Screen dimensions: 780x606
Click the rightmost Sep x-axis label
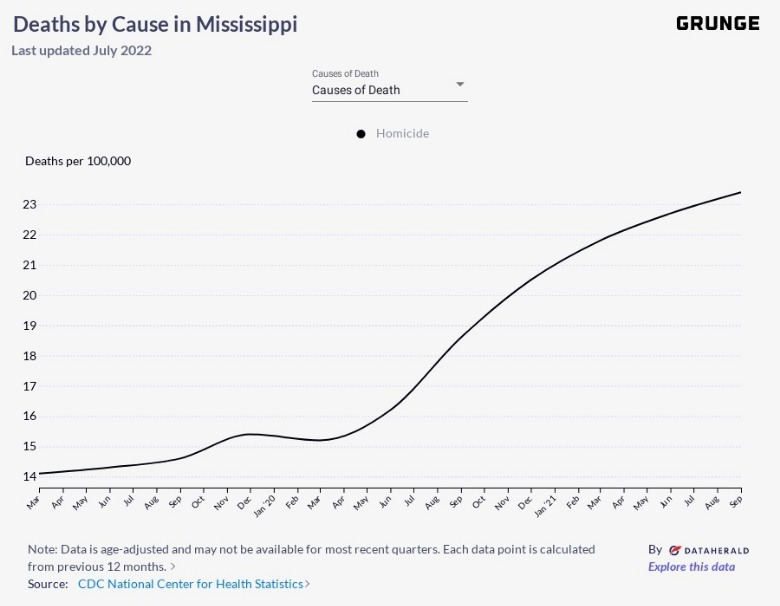coord(736,499)
